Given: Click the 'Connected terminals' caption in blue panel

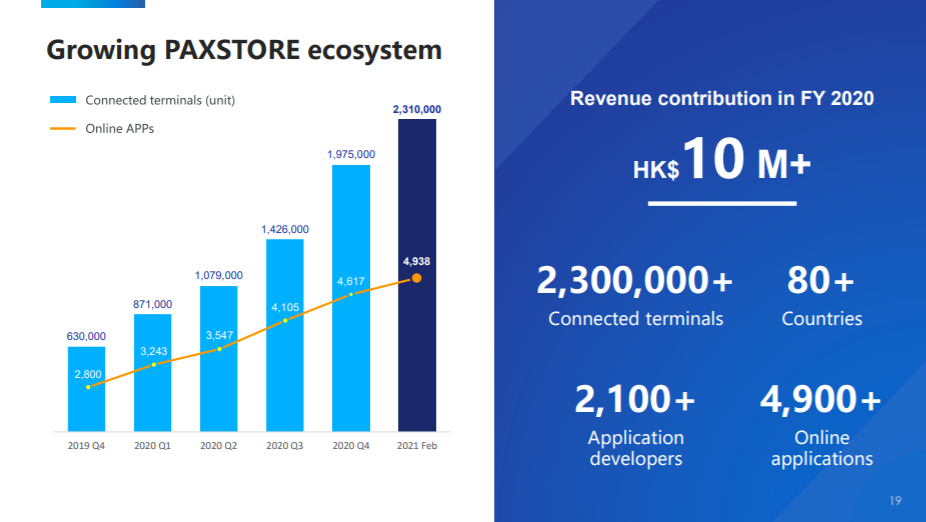Looking at the screenshot, I should pos(635,319).
